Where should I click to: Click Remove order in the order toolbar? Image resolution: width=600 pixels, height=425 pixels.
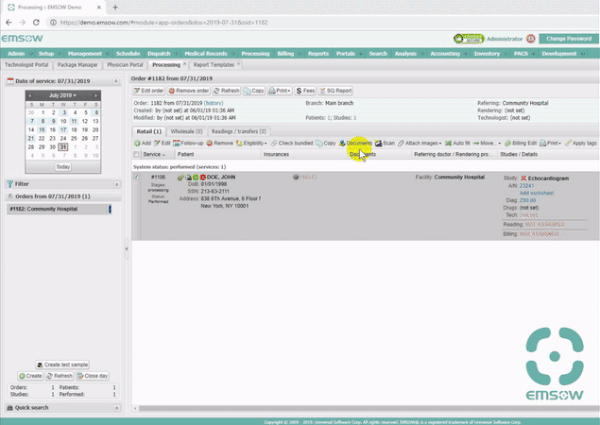189,91
